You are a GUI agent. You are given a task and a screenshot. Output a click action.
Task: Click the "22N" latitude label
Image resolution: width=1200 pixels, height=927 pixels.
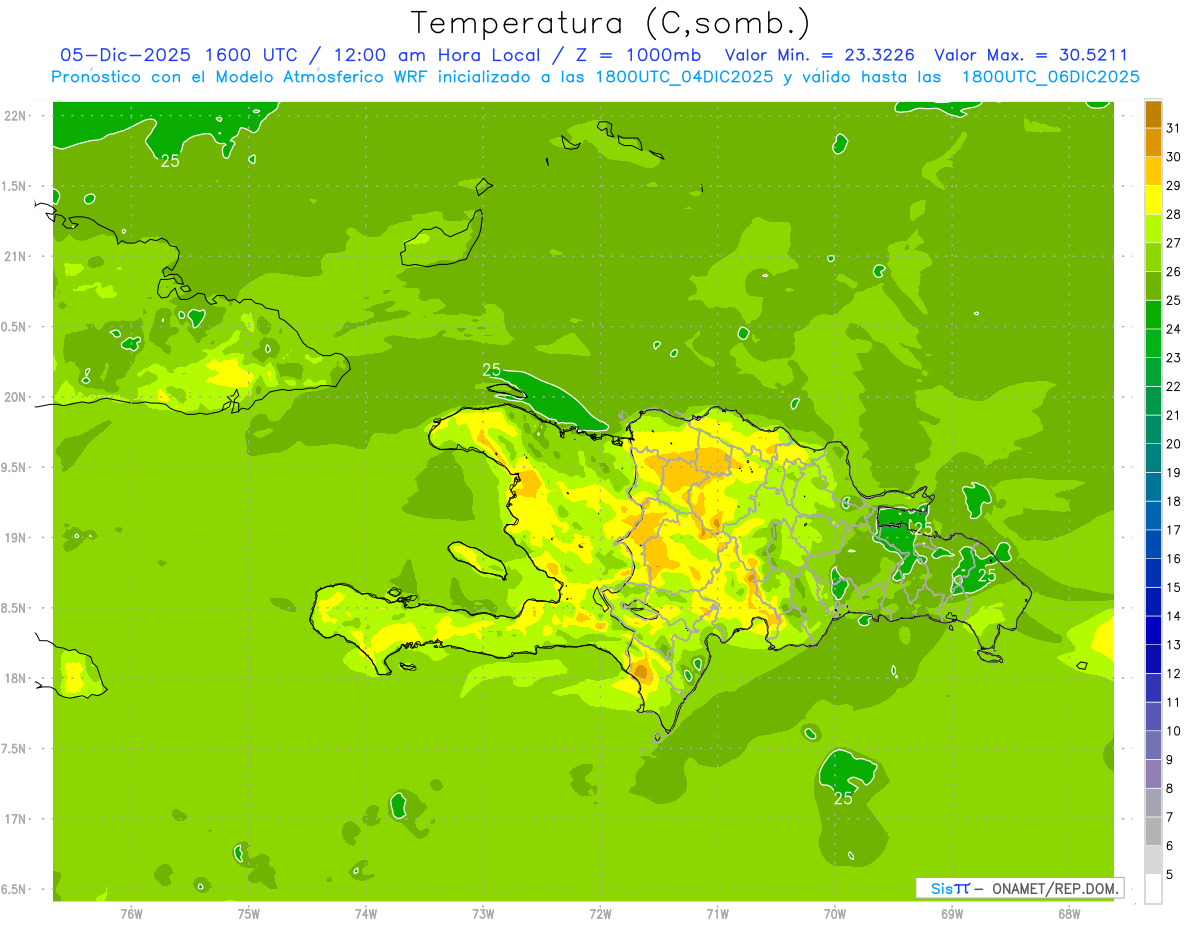point(16,115)
